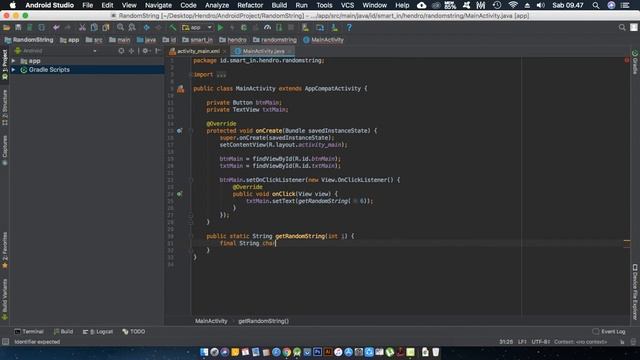Screen dimensions: 640x360
Task: Click the UTF-8 encoding in status bar
Action: [540, 342]
